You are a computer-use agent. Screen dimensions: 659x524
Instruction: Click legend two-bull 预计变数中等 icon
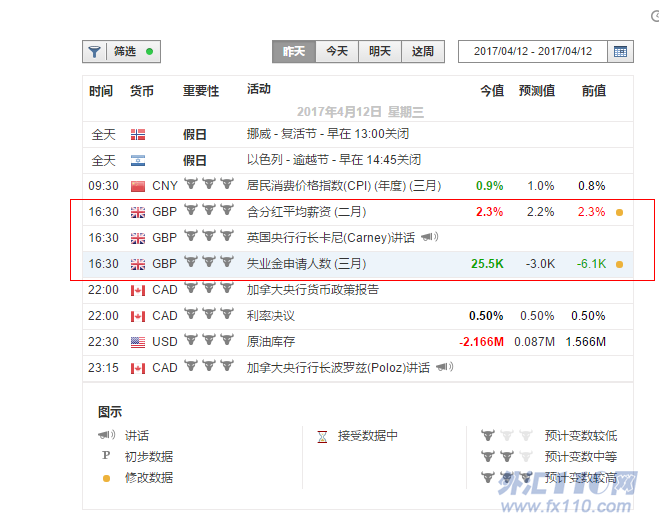(506, 456)
